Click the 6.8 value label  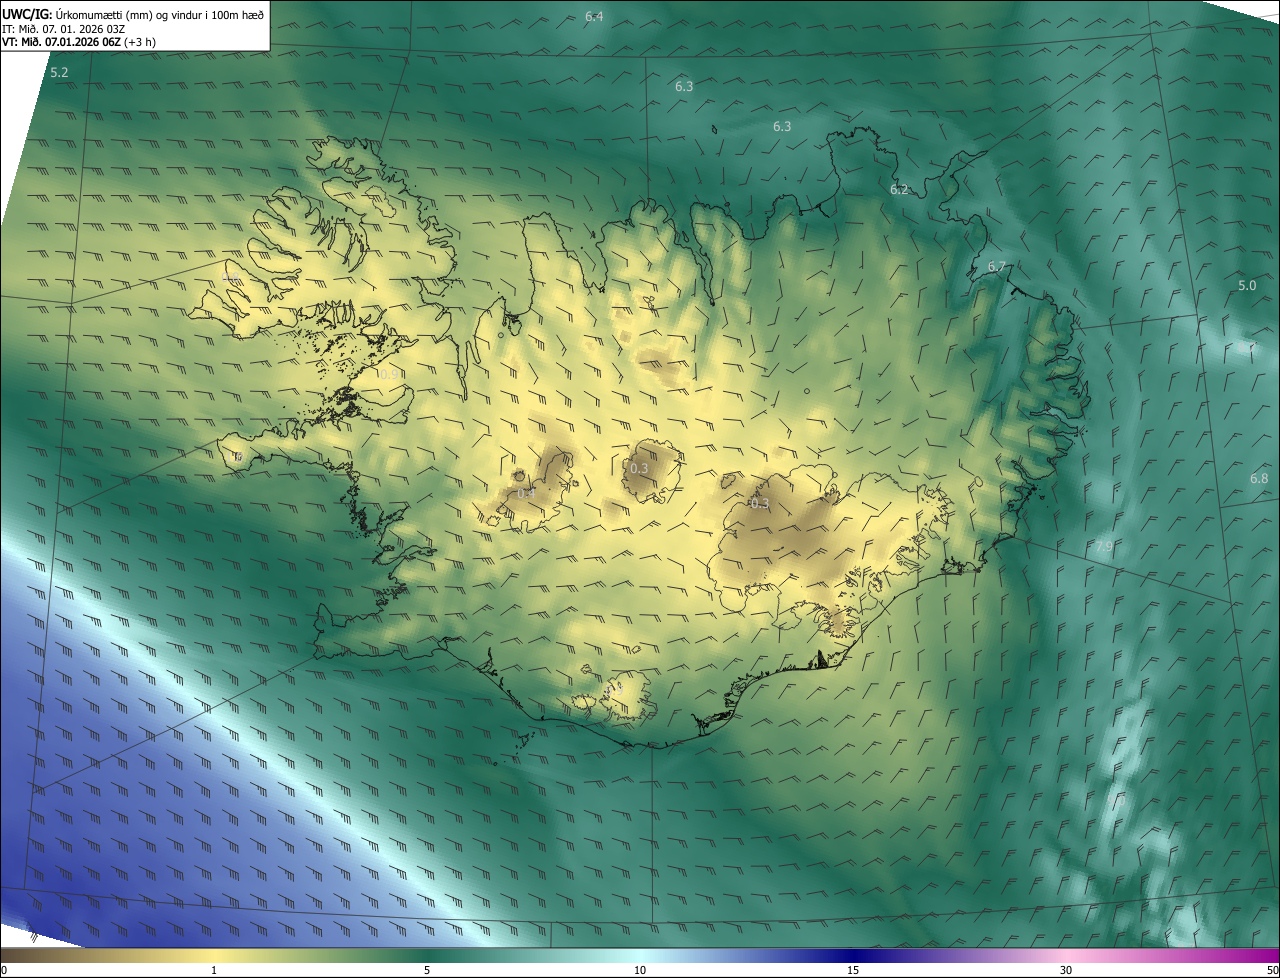[1259, 478]
